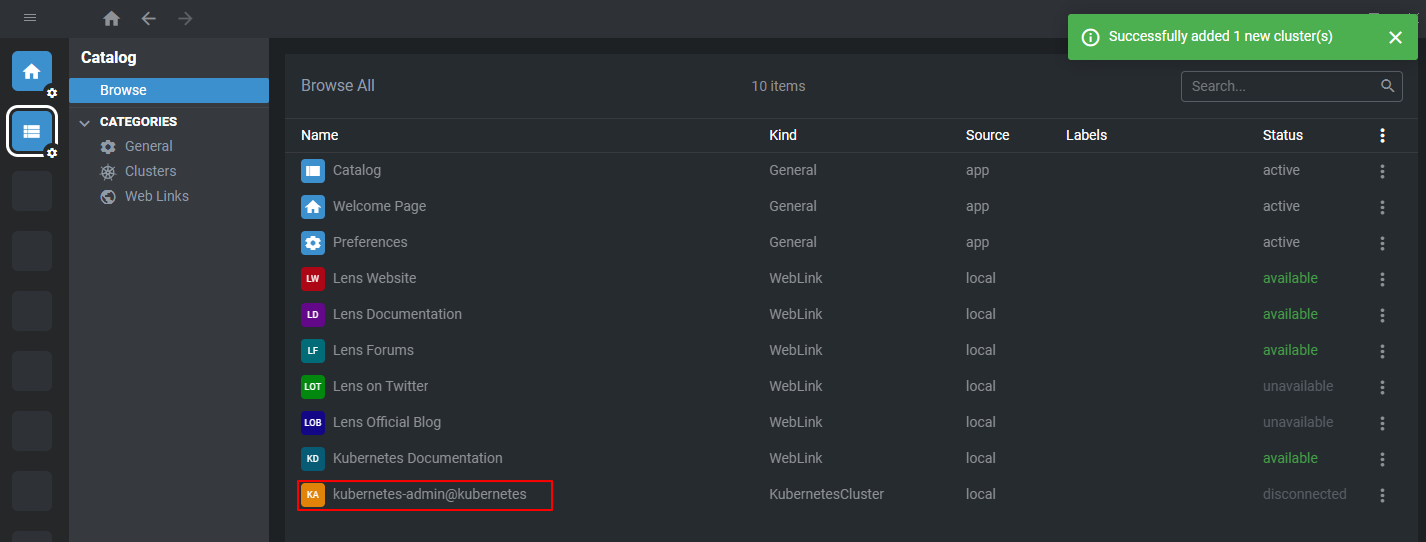Screen dimensions: 1426x542
Task: Select Preferences entry name
Action: coord(370,242)
